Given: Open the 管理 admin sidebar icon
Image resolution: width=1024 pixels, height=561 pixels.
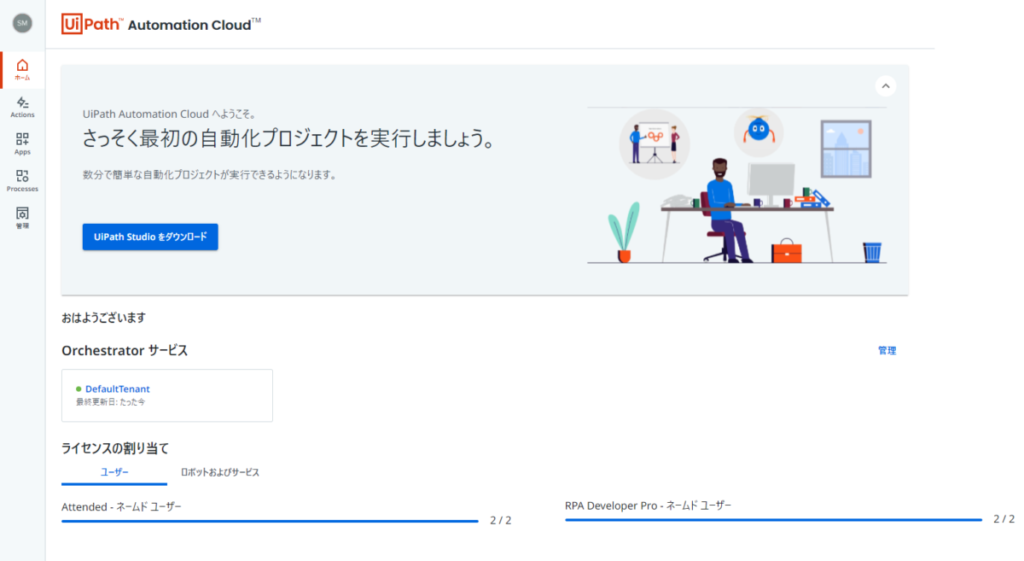Looking at the screenshot, I should click(22, 217).
